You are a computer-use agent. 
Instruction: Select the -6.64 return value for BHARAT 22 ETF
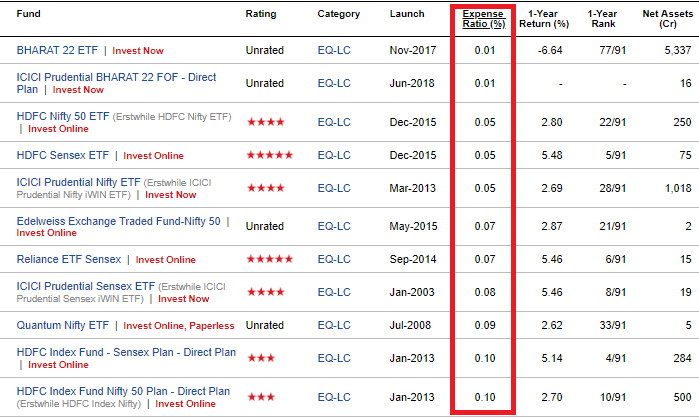click(x=550, y=50)
